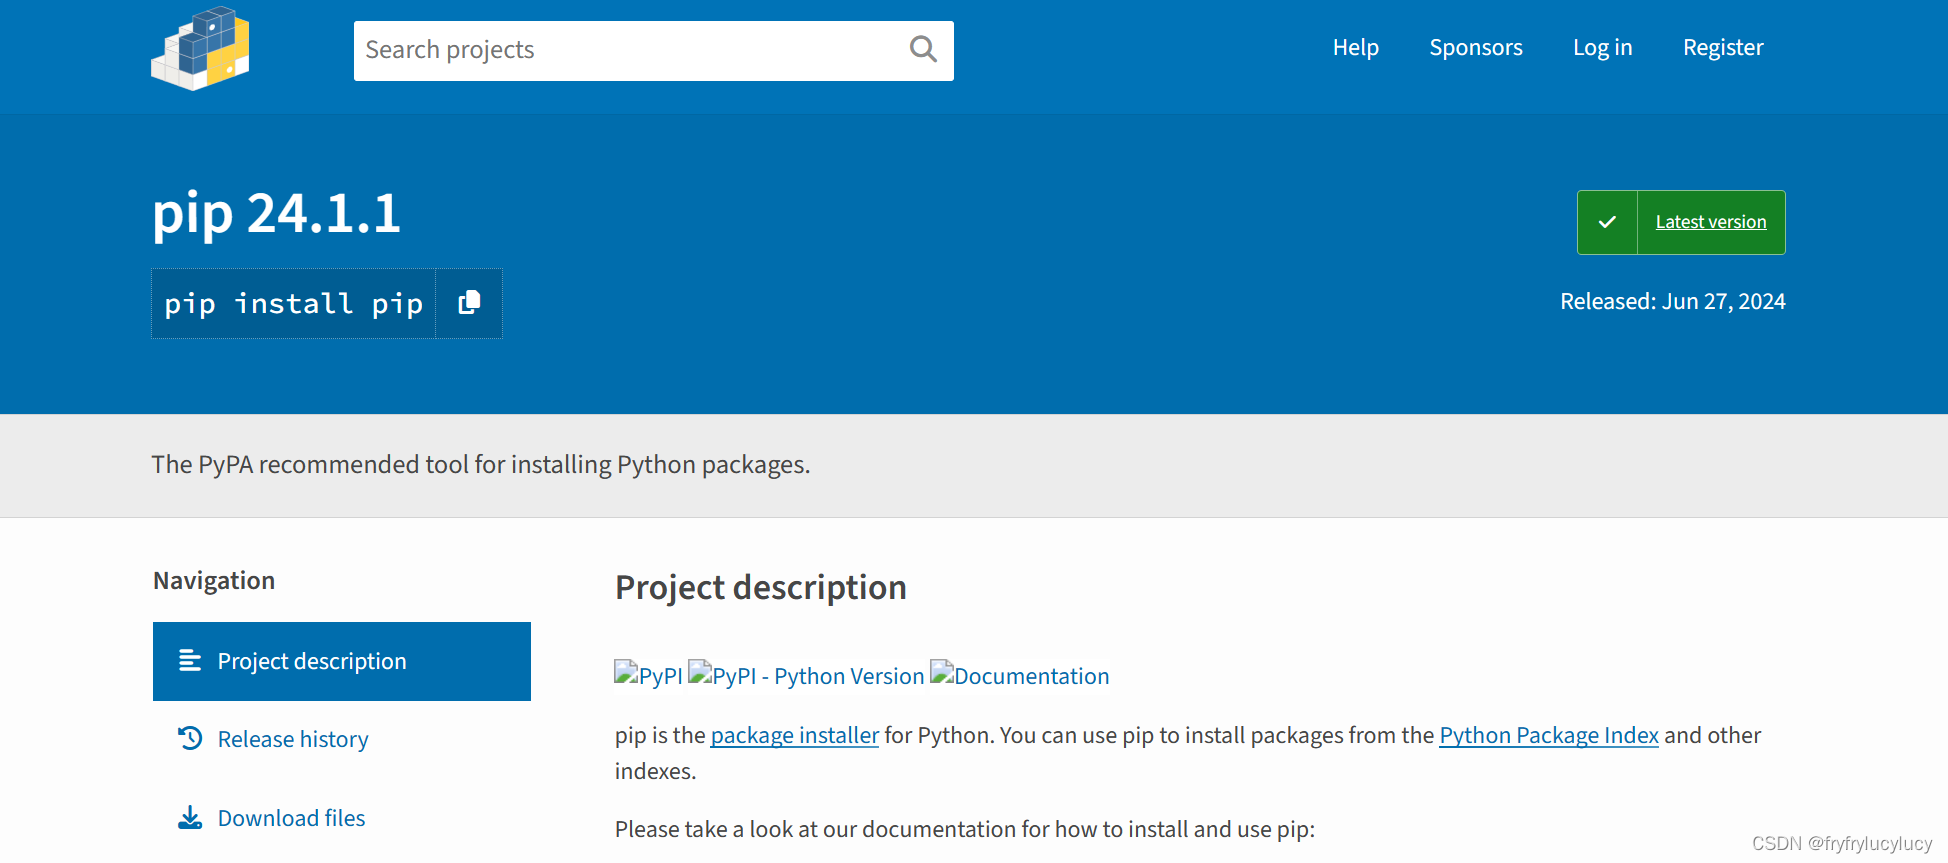Open the Release history tab

[293, 739]
